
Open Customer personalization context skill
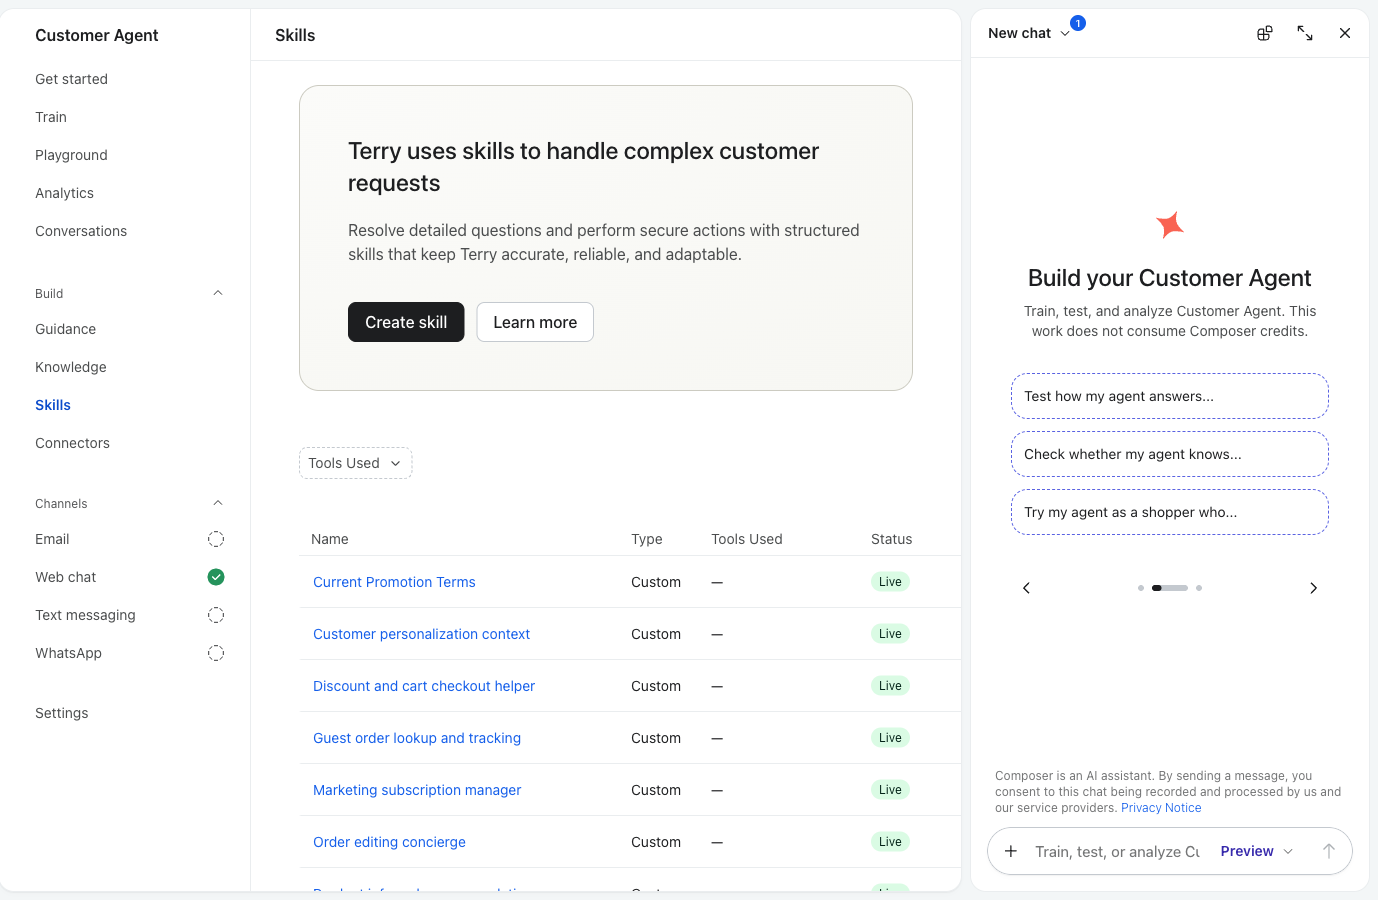pos(421,634)
